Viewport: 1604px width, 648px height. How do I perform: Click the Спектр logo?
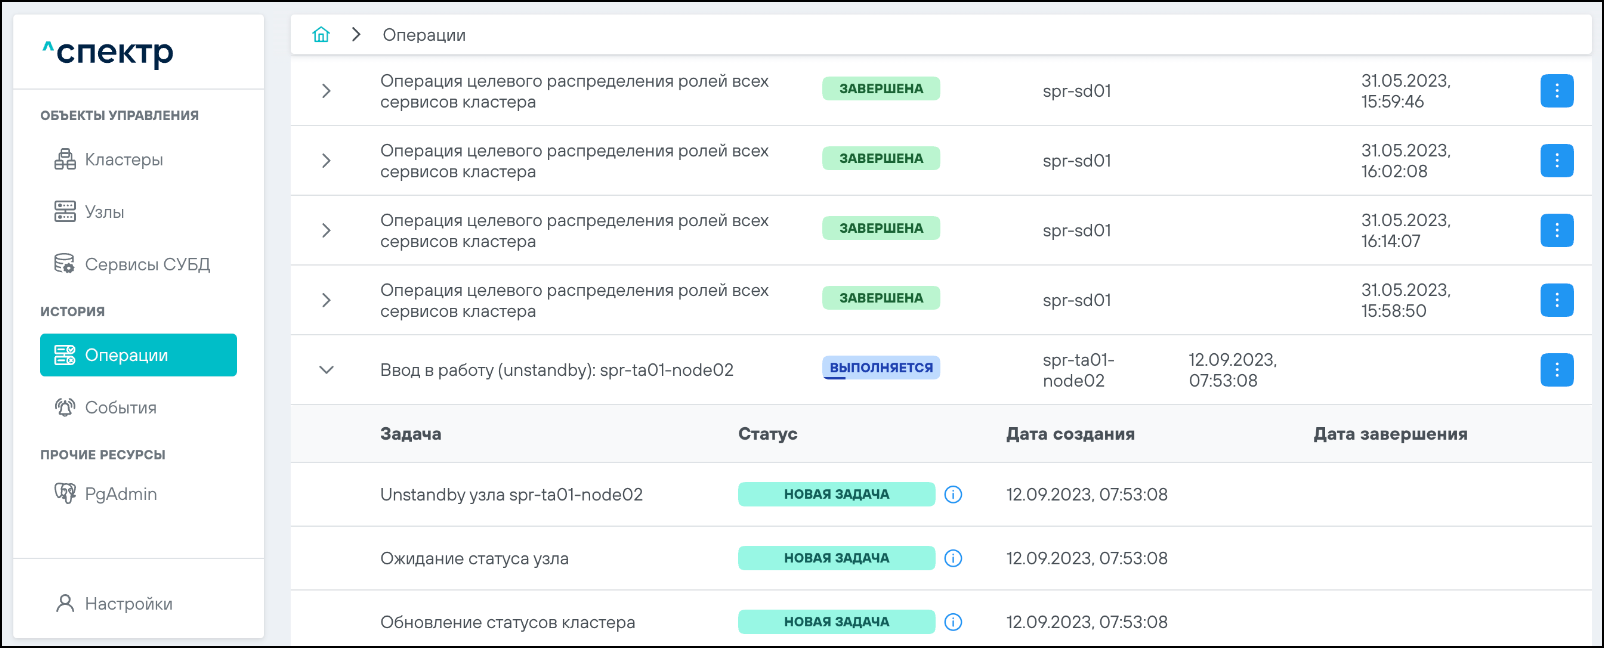tap(108, 52)
